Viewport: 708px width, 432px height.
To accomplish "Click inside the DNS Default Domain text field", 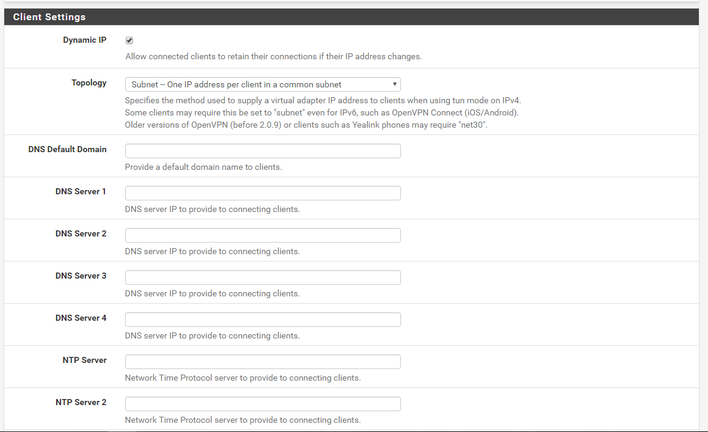I will pos(262,151).
